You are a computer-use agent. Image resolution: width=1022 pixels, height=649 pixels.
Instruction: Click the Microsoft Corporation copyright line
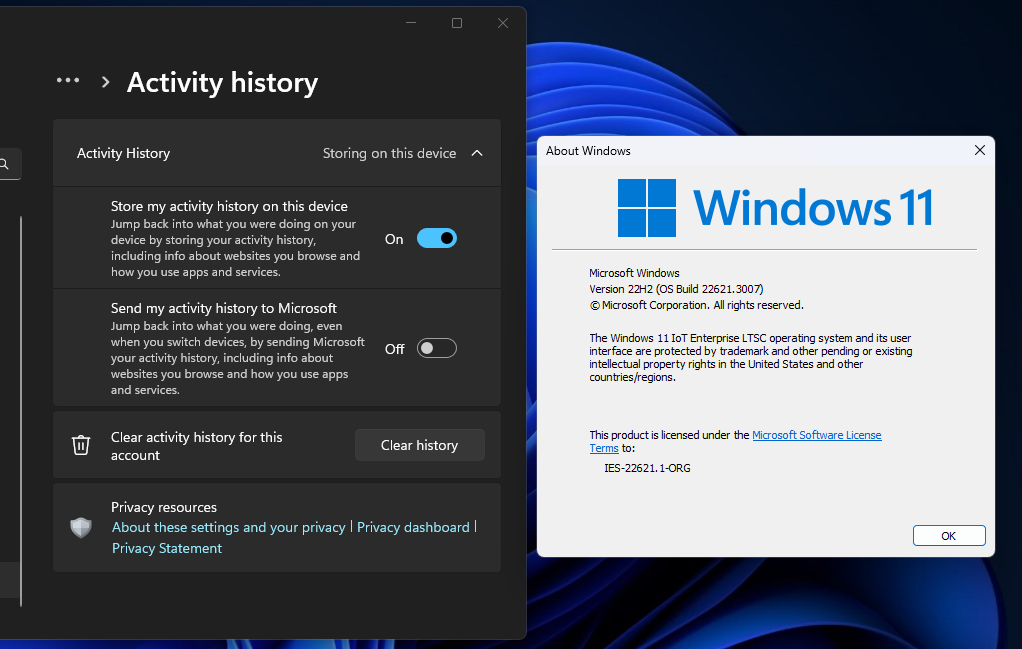[x=696, y=305]
